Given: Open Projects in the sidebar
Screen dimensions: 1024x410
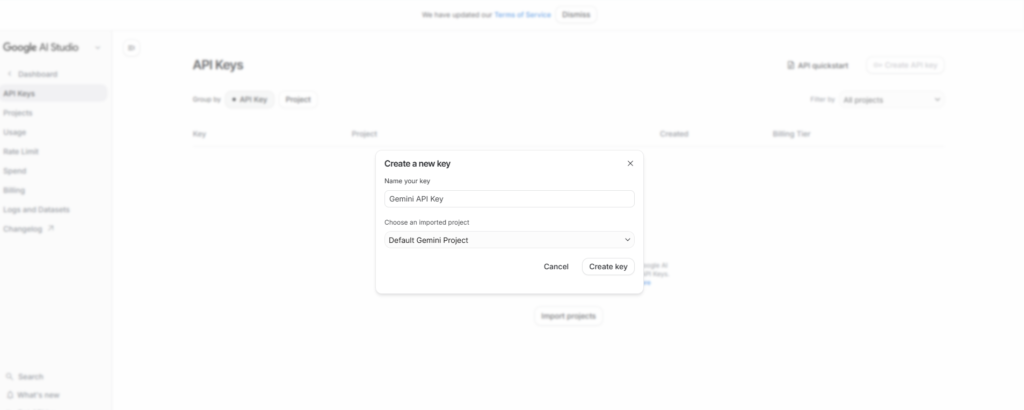Looking at the screenshot, I should click(x=18, y=113).
